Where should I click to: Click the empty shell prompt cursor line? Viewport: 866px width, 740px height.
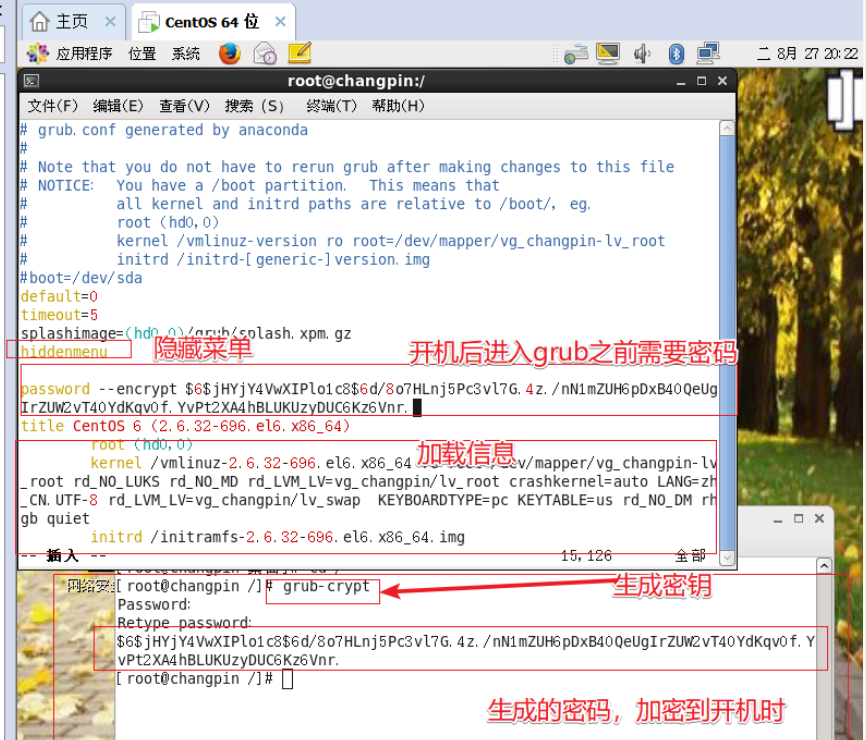tap(204, 679)
